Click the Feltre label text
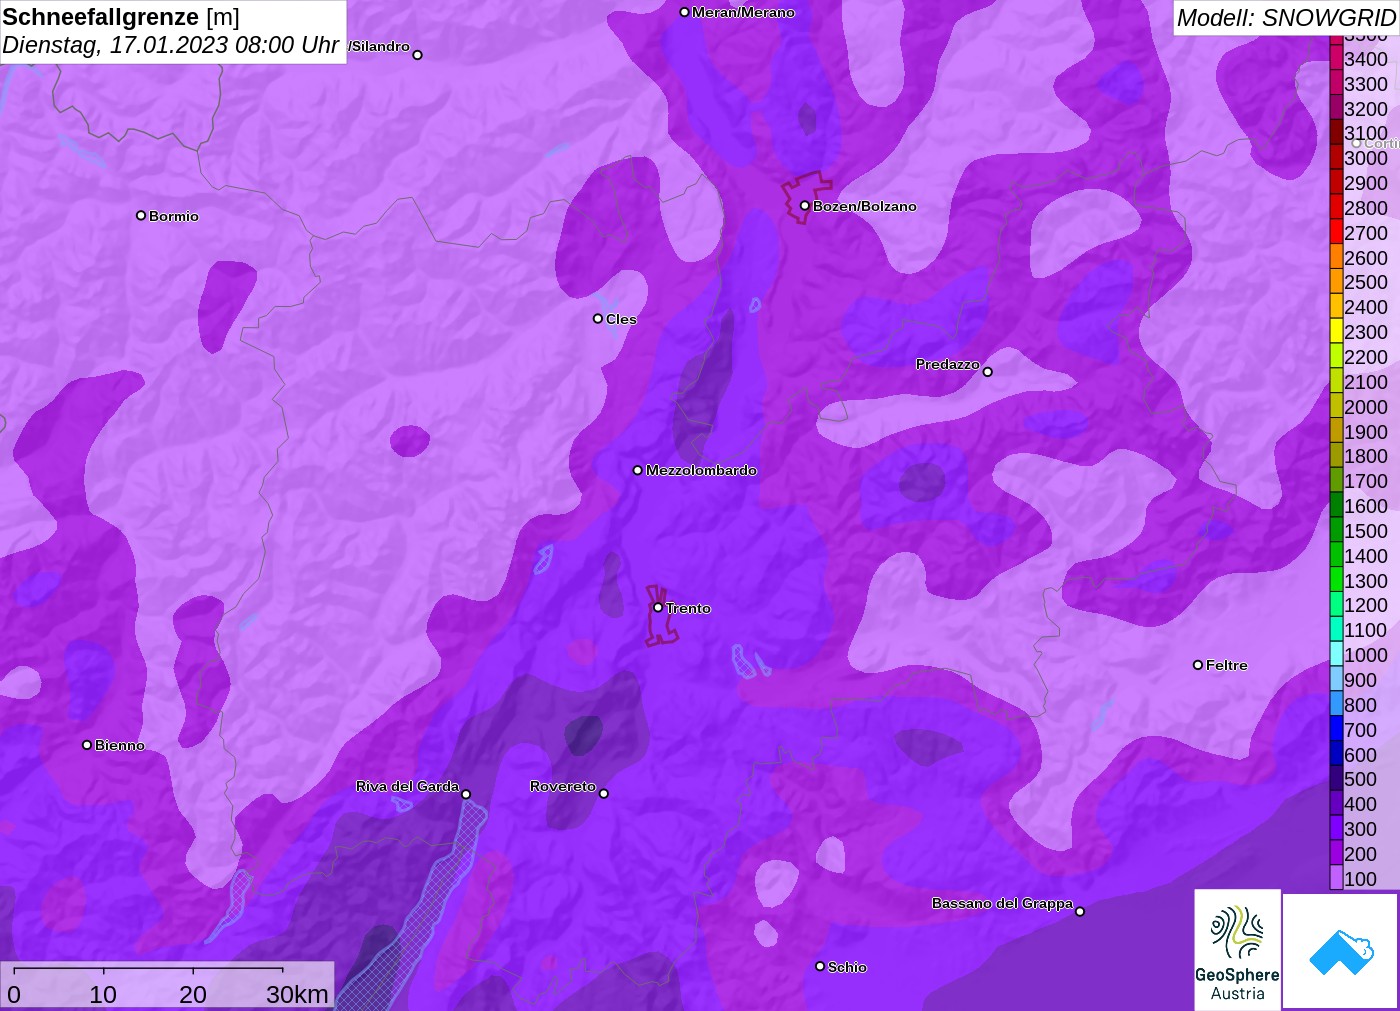This screenshot has height=1011, width=1400. pos(1227,665)
